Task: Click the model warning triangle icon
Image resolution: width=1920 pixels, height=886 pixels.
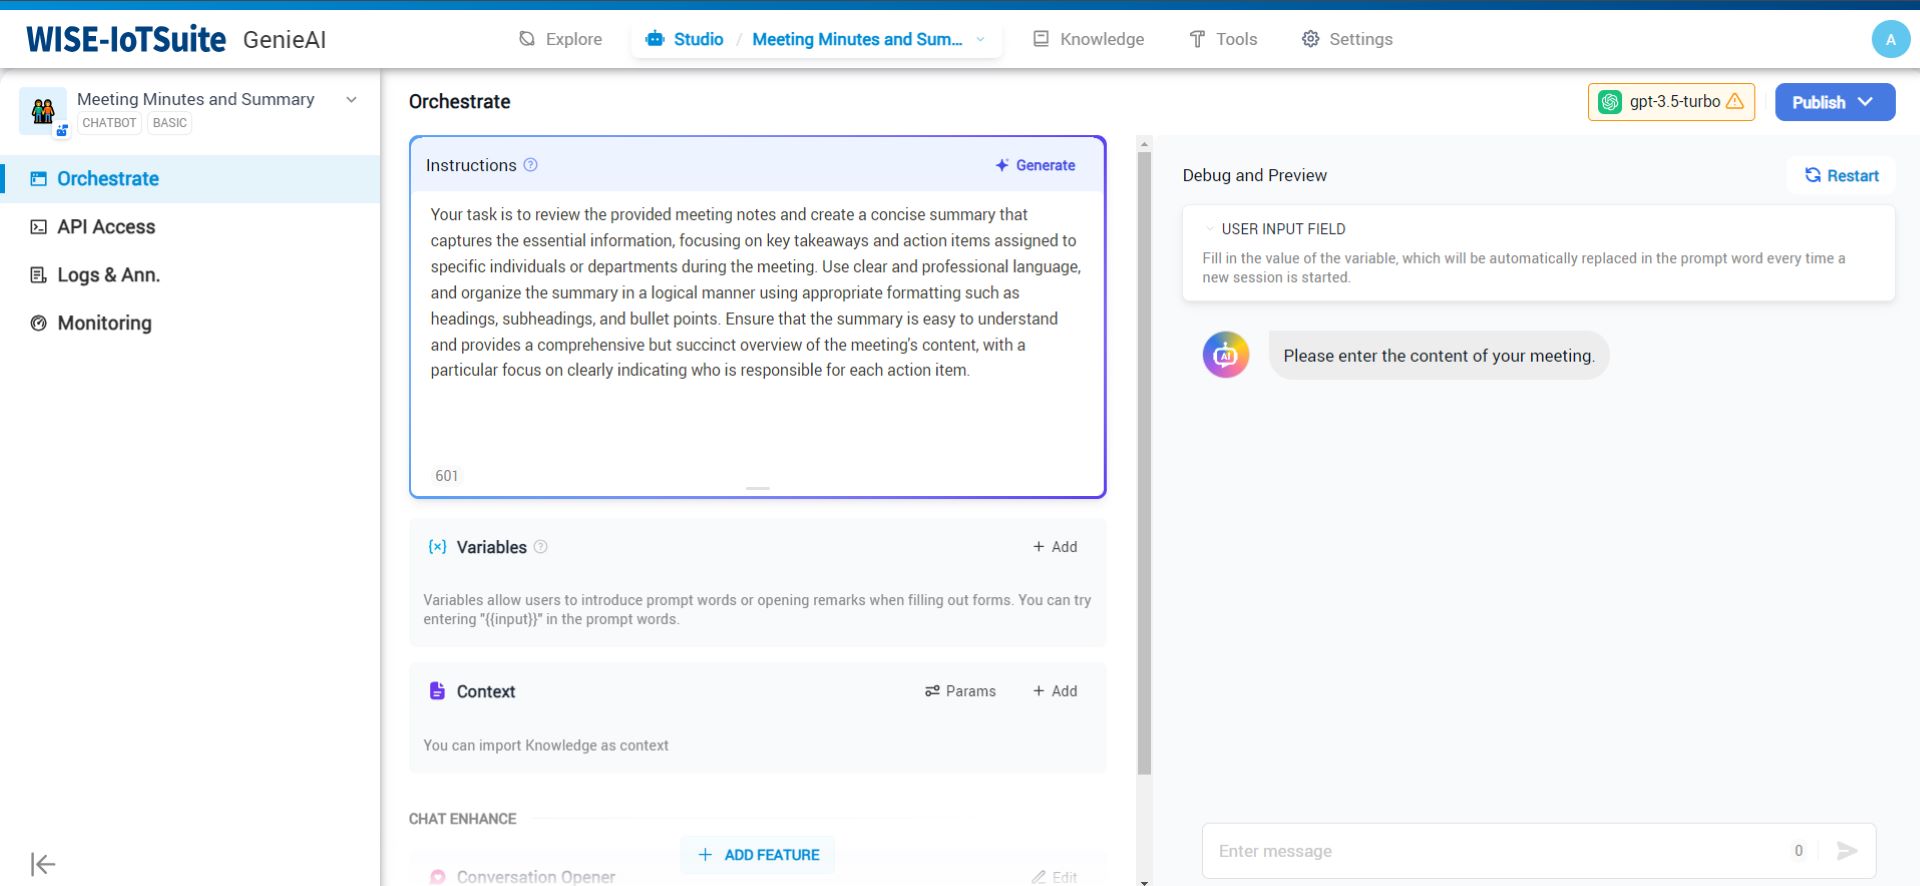Action: pyautogui.click(x=1735, y=101)
